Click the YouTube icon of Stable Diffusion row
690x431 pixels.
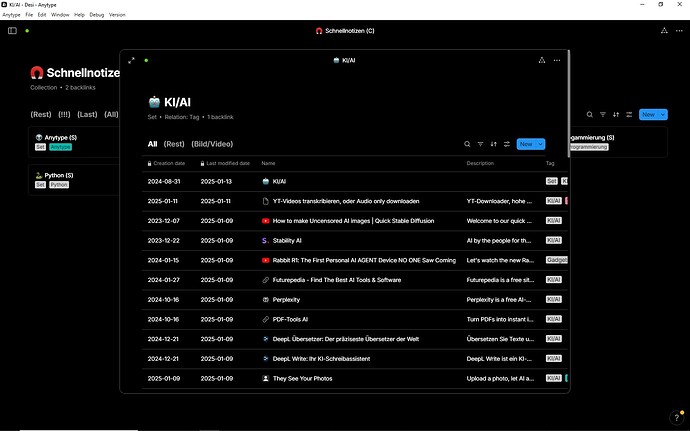[265, 221]
